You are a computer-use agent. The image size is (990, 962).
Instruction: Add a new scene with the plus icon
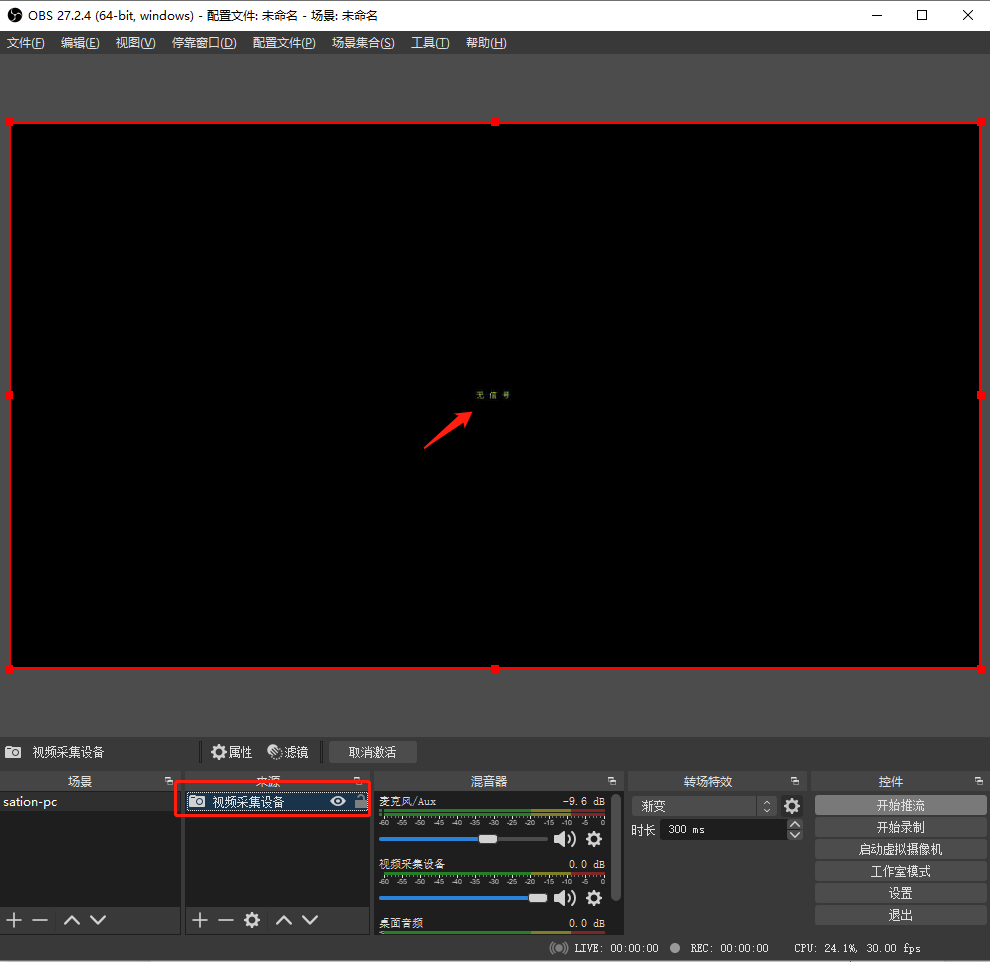coord(14,920)
